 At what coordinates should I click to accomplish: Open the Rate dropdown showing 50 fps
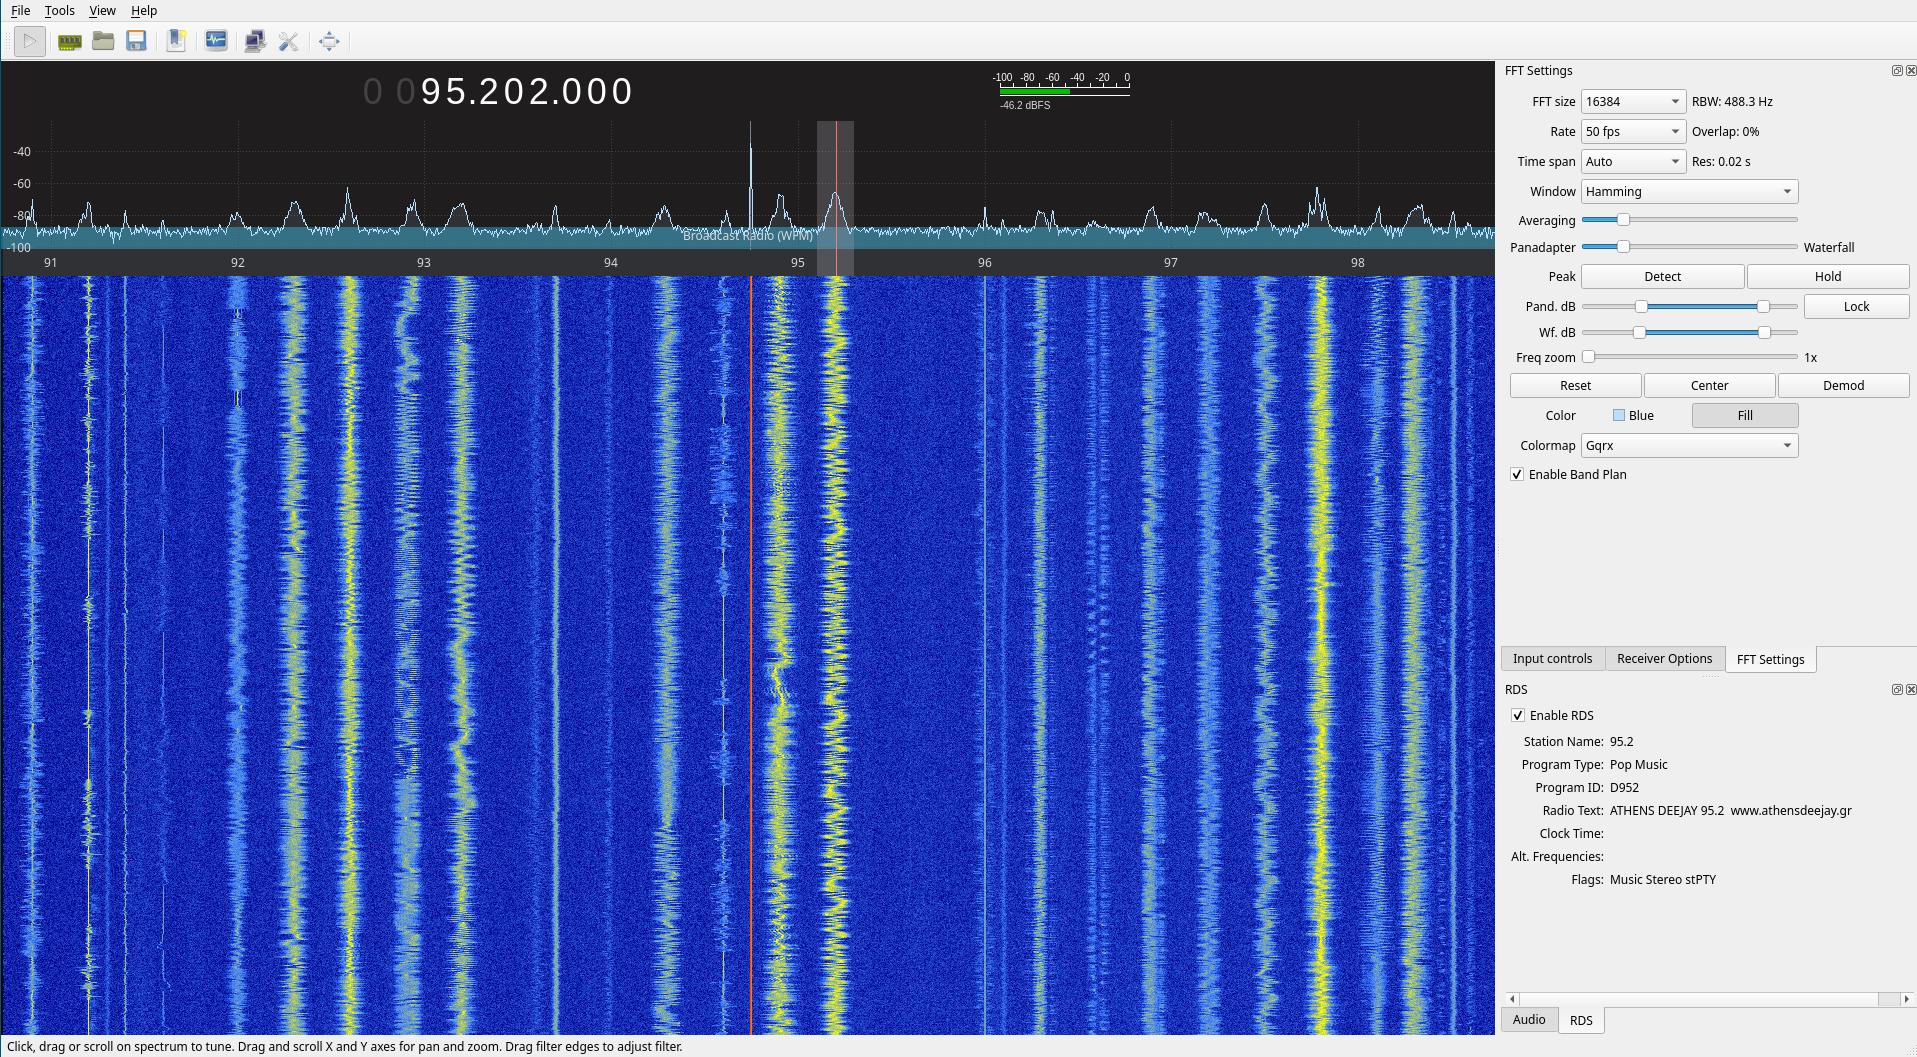(x=1633, y=132)
